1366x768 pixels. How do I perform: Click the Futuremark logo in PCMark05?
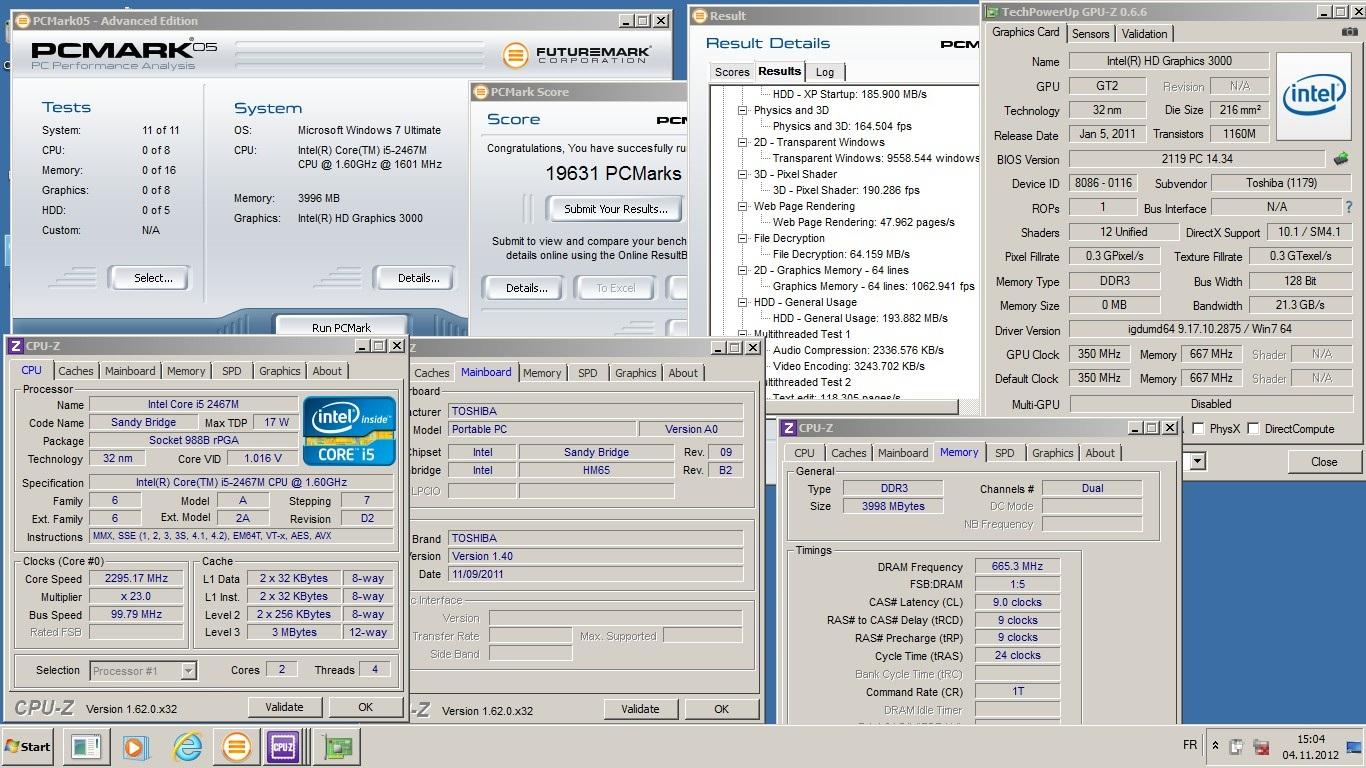577,53
